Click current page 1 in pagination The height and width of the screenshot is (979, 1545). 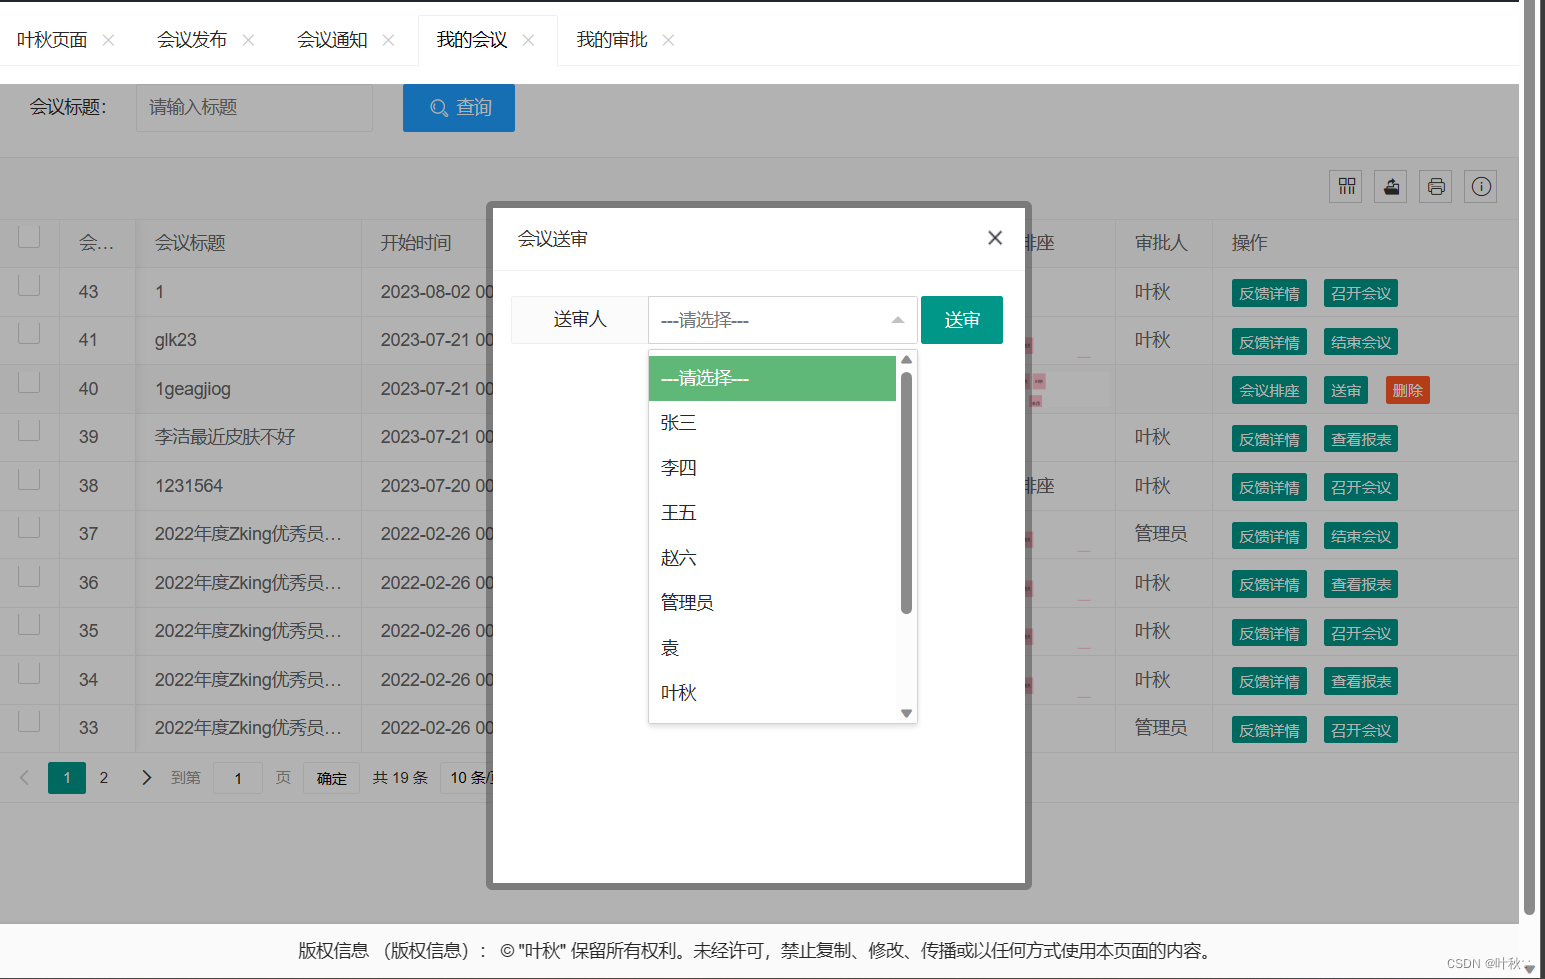click(67, 778)
